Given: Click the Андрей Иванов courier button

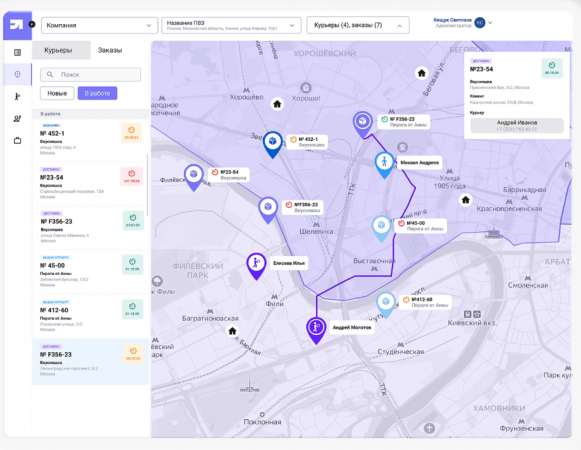Looking at the screenshot, I should tap(517, 126).
